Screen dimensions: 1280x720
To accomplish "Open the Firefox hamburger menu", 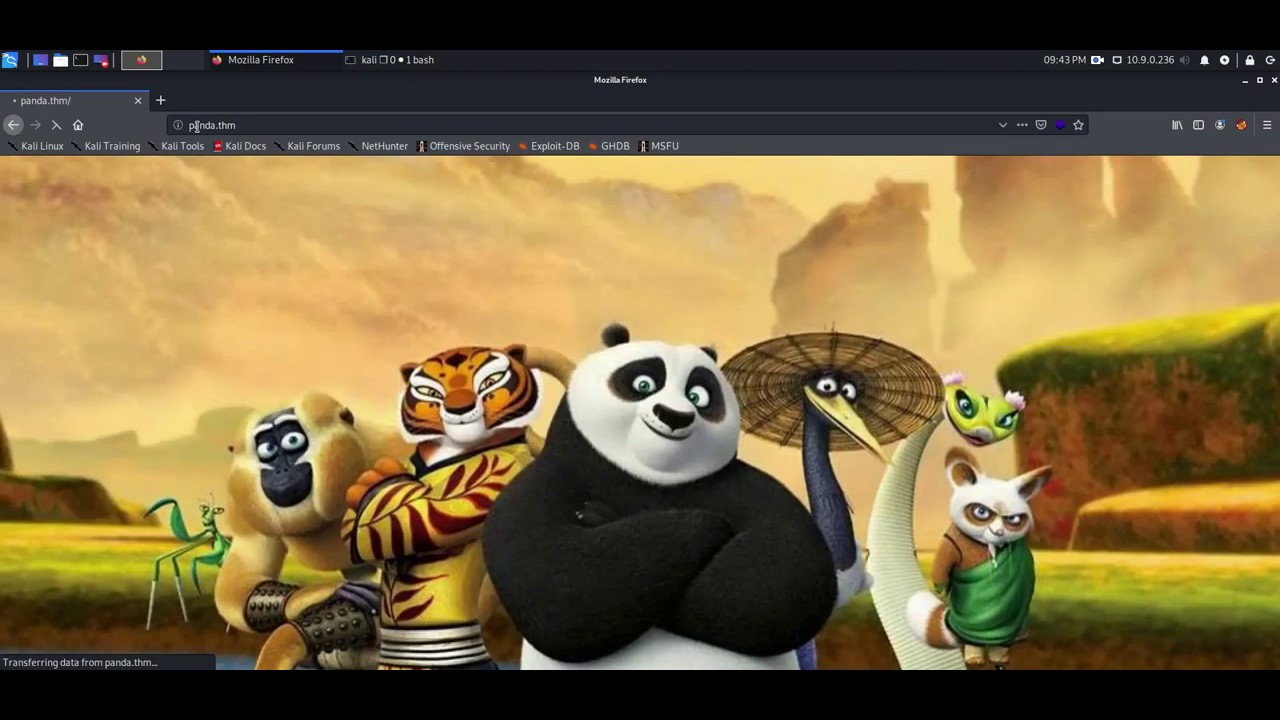I will pyautogui.click(x=1267, y=125).
